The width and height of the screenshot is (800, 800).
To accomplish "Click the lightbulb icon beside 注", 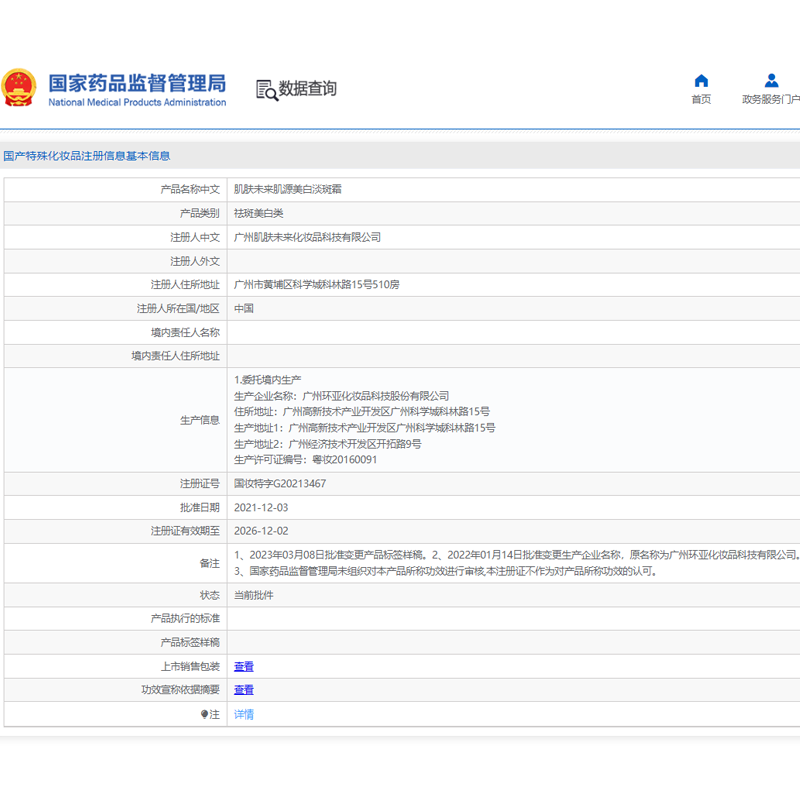I will click(x=204, y=714).
